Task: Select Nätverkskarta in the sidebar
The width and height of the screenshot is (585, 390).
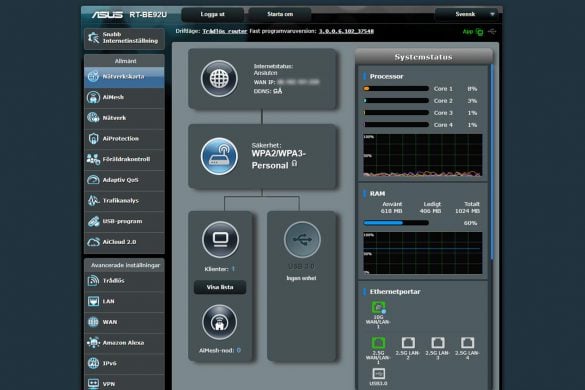Action: [124, 77]
